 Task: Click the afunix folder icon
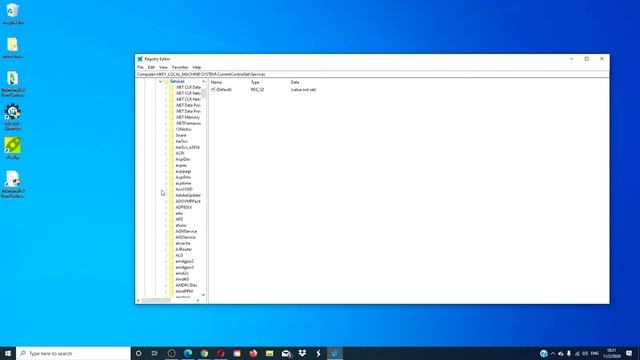tap(171, 225)
